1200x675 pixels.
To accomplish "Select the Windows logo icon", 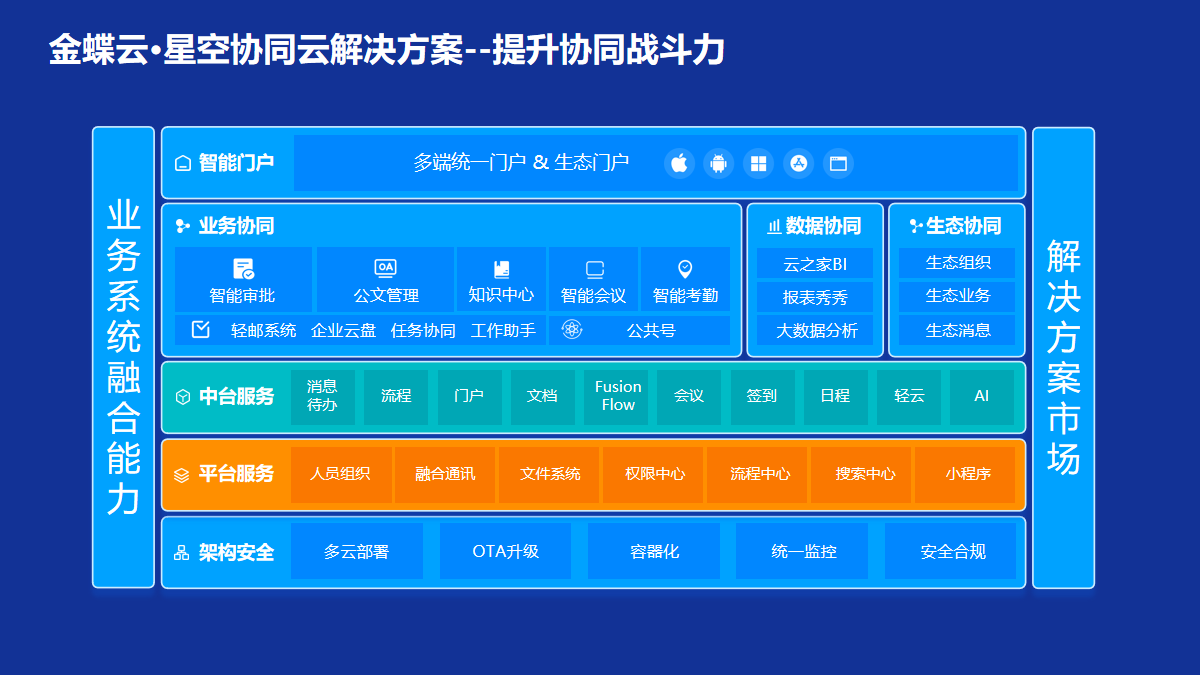I will click(x=759, y=163).
